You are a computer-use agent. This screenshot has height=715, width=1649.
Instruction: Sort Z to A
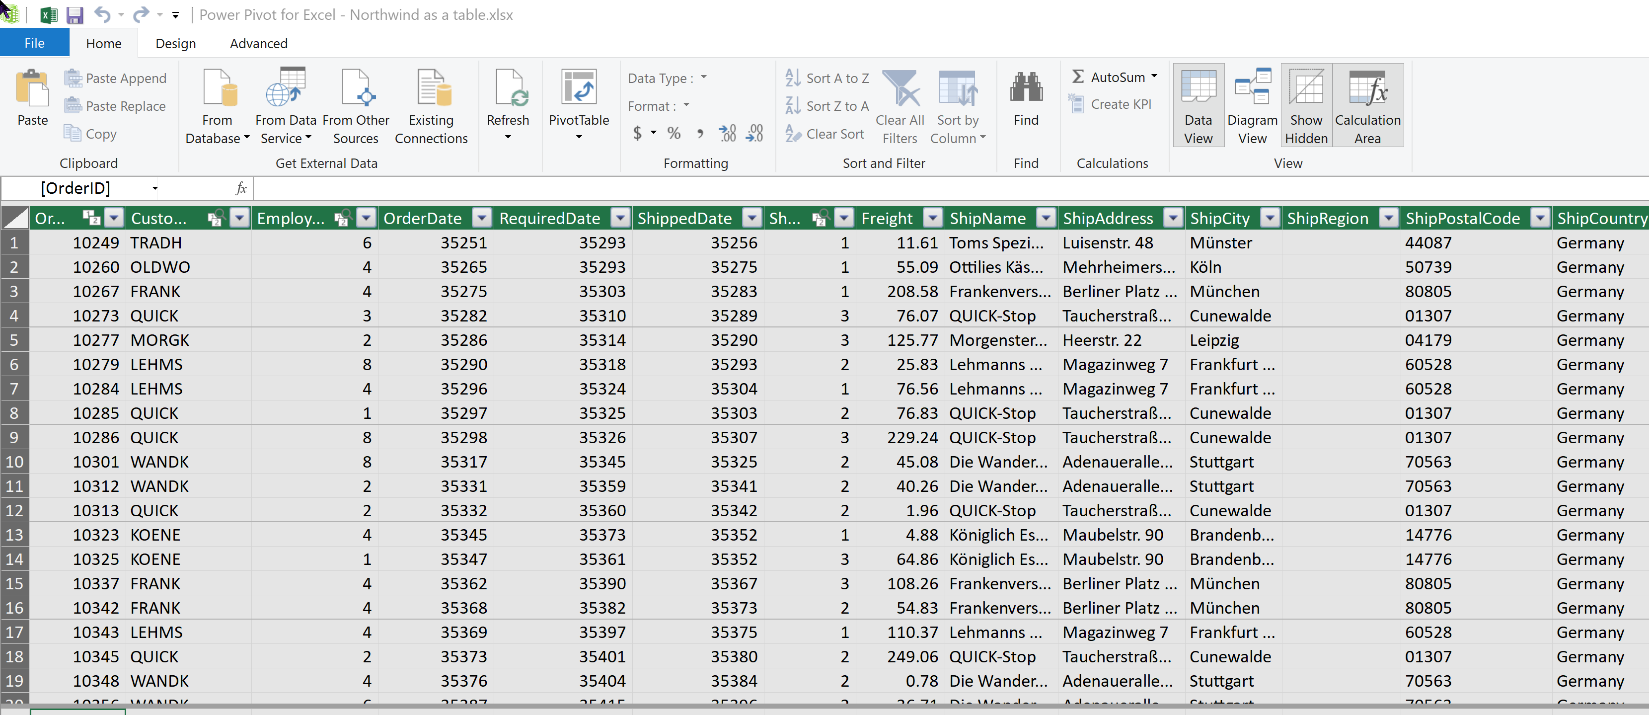click(827, 106)
